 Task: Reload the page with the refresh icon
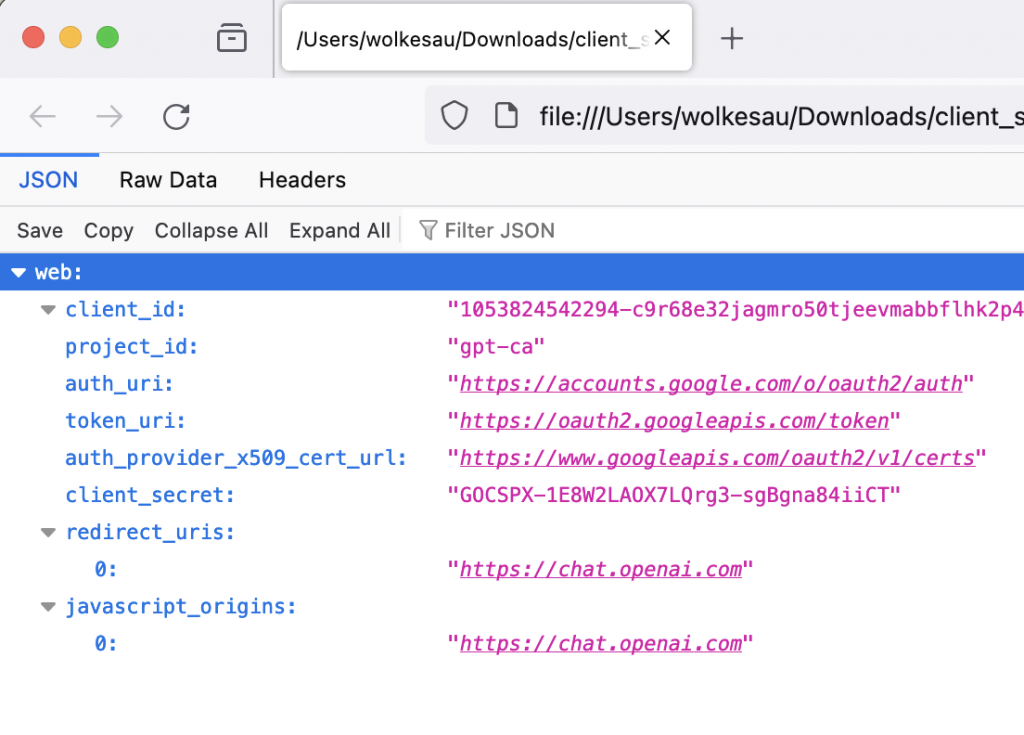coord(176,117)
